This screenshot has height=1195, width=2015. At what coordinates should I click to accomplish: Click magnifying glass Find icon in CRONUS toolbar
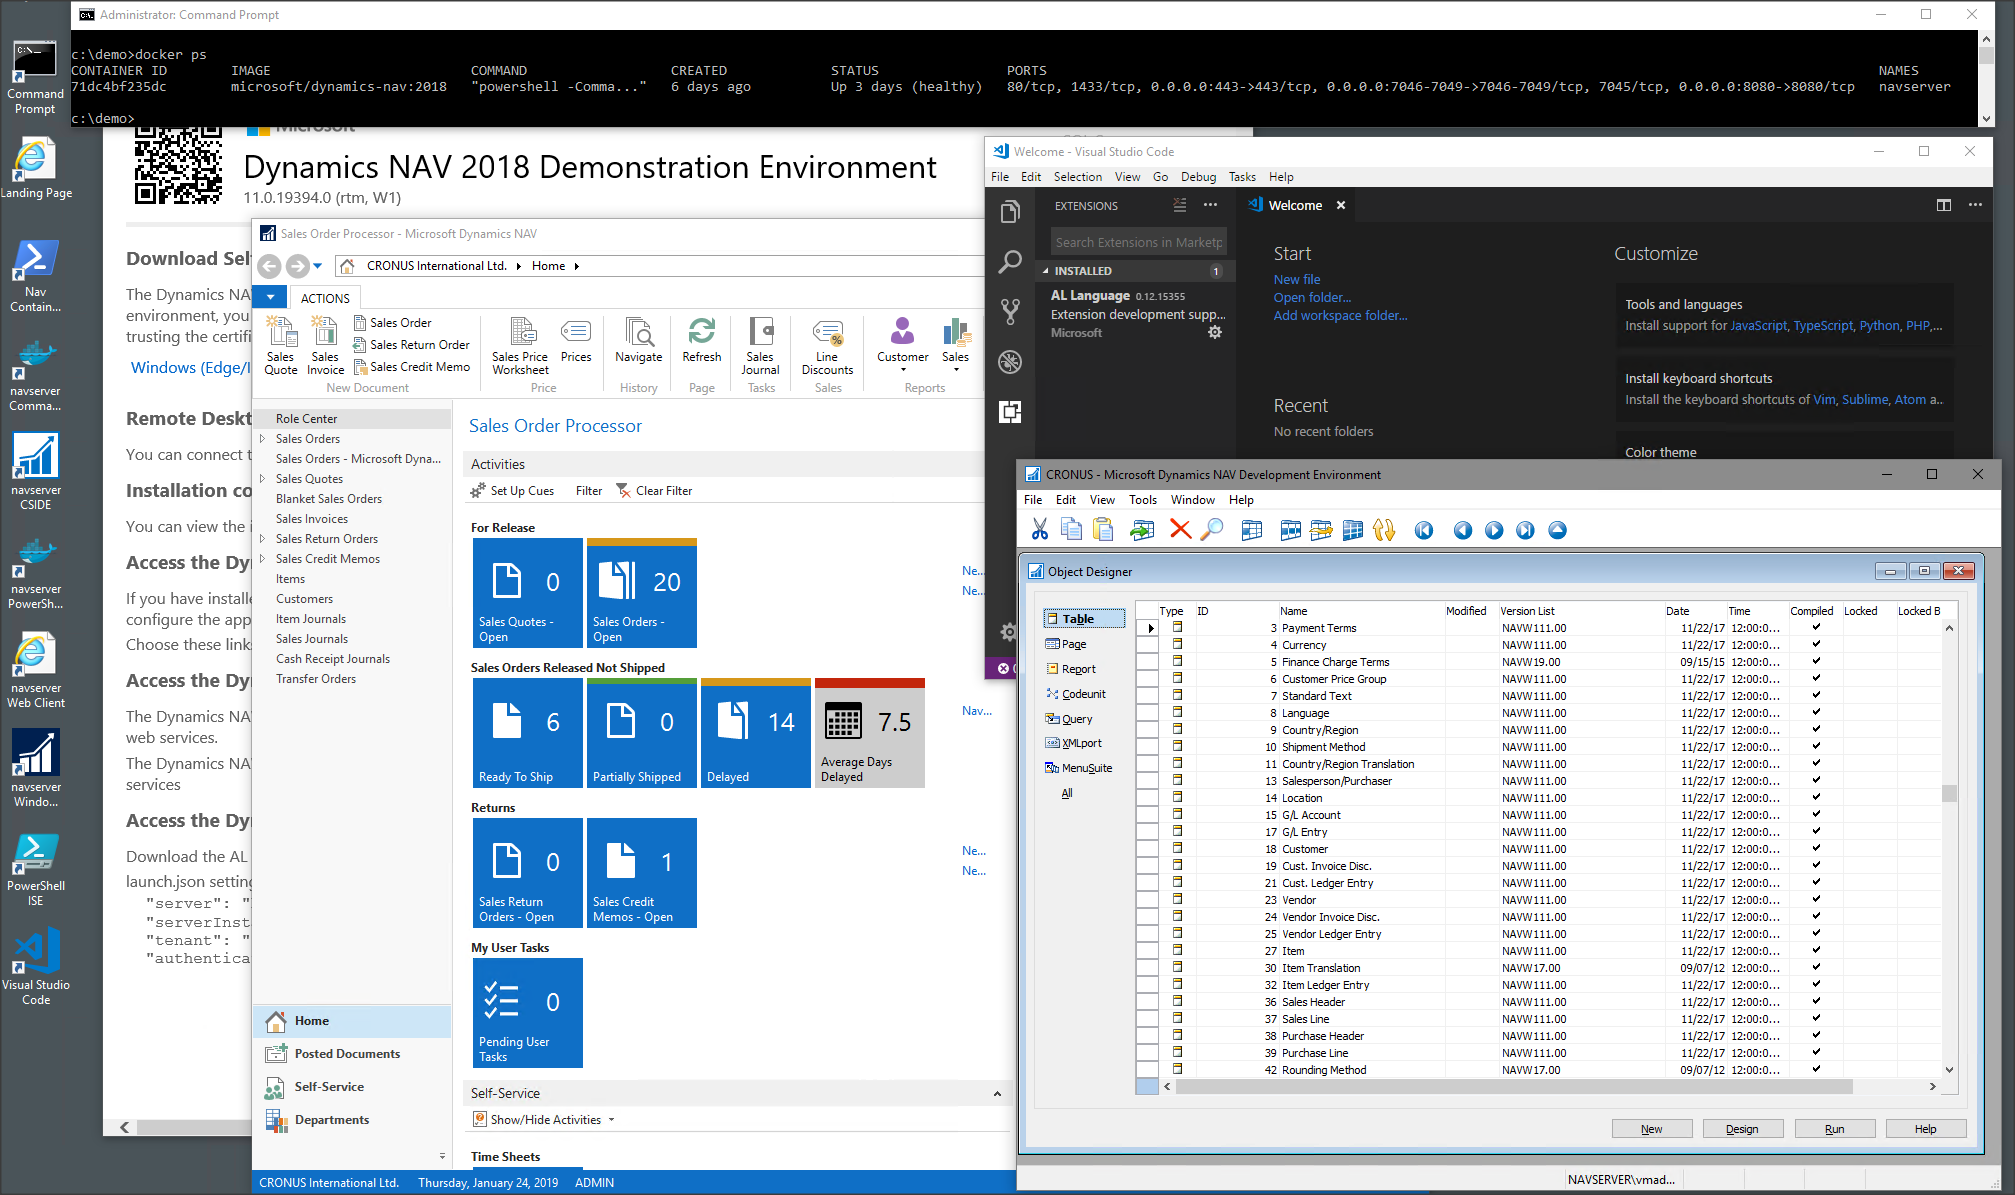point(1212,529)
